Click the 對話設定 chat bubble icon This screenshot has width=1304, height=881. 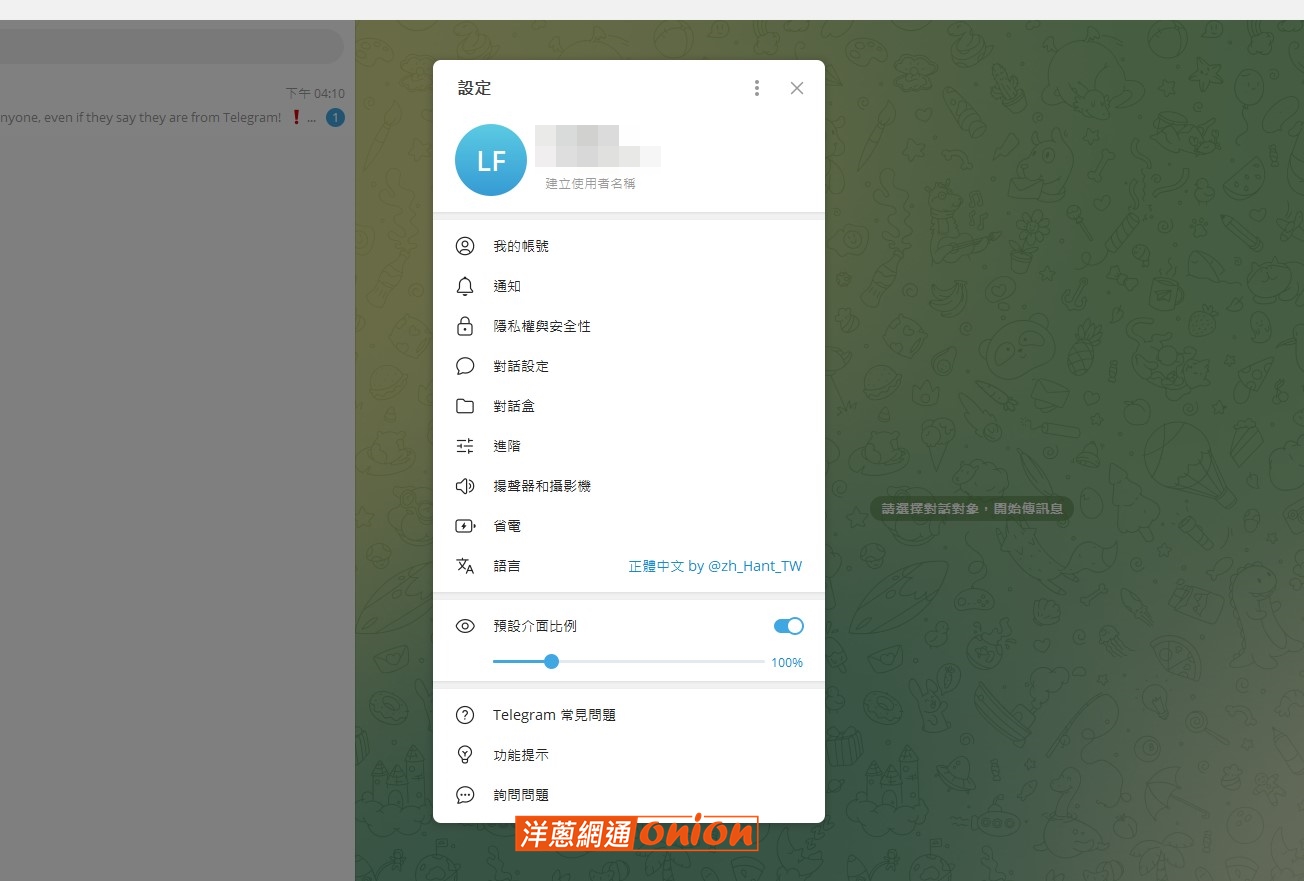point(465,366)
